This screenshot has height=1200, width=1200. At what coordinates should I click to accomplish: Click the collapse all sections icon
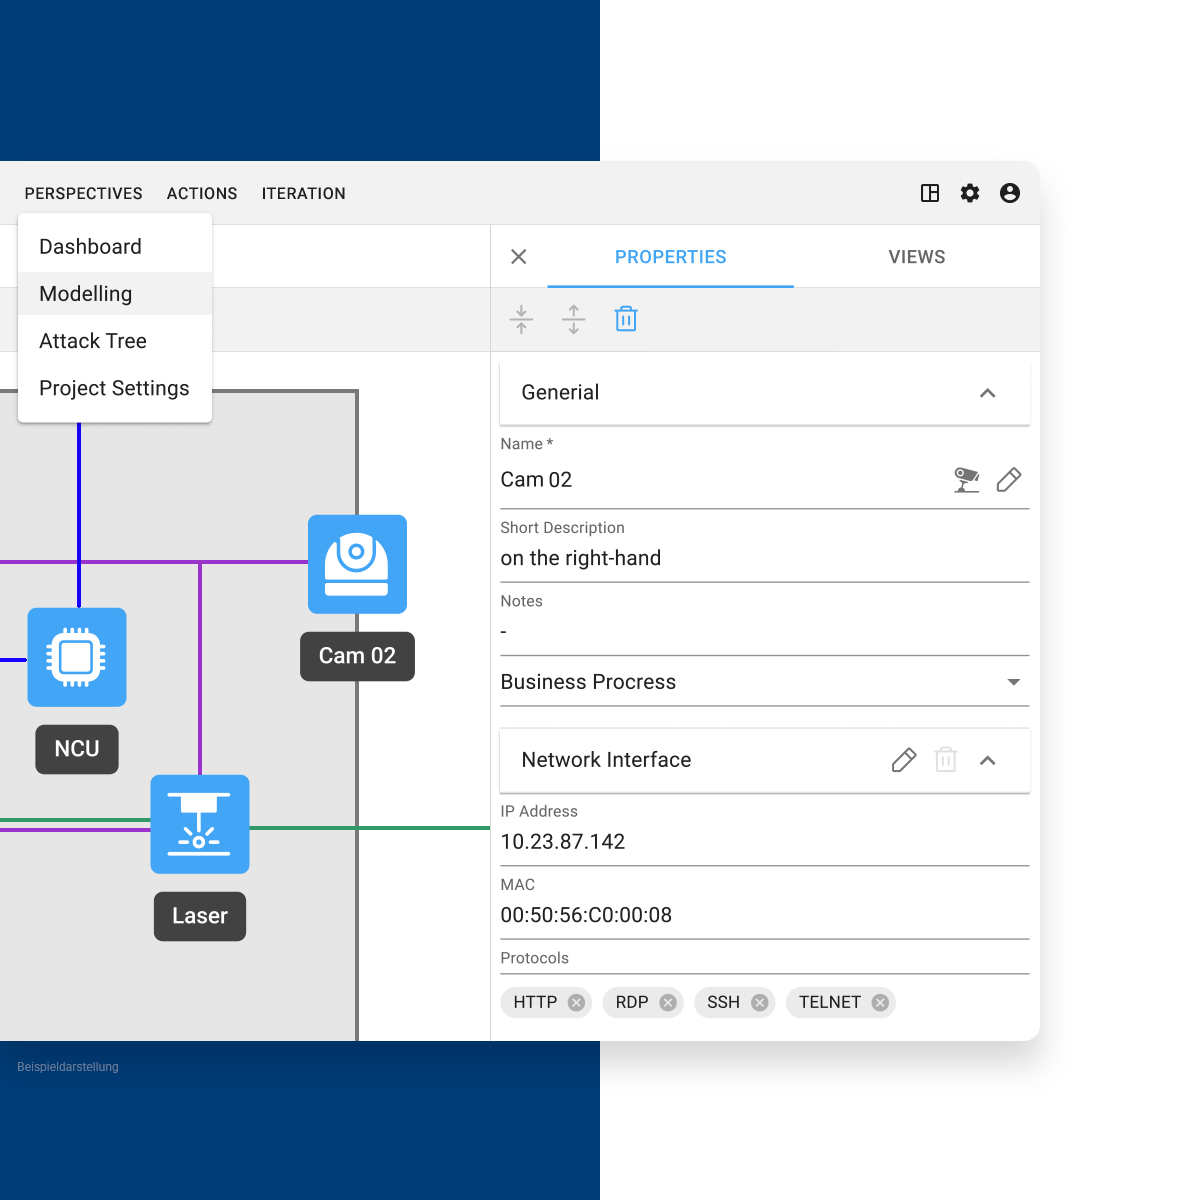(x=521, y=319)
